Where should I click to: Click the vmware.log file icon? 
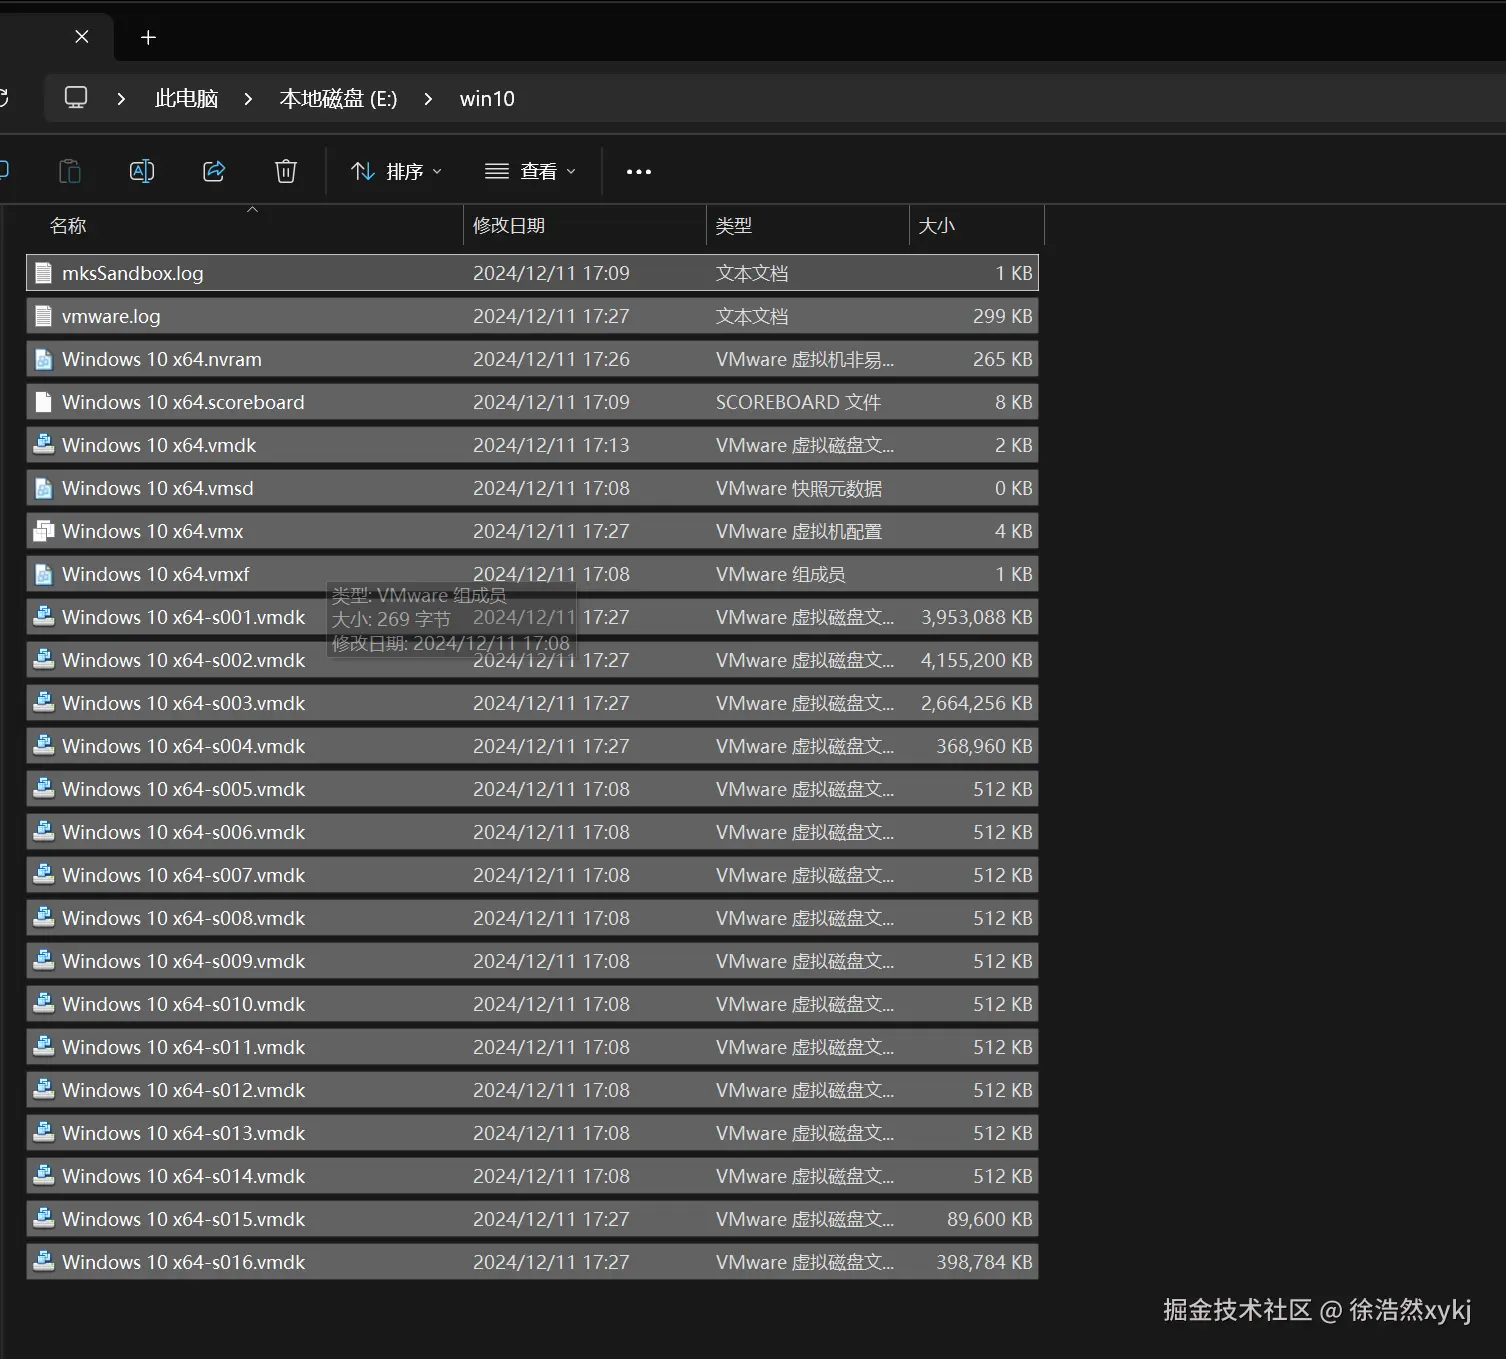43,316
